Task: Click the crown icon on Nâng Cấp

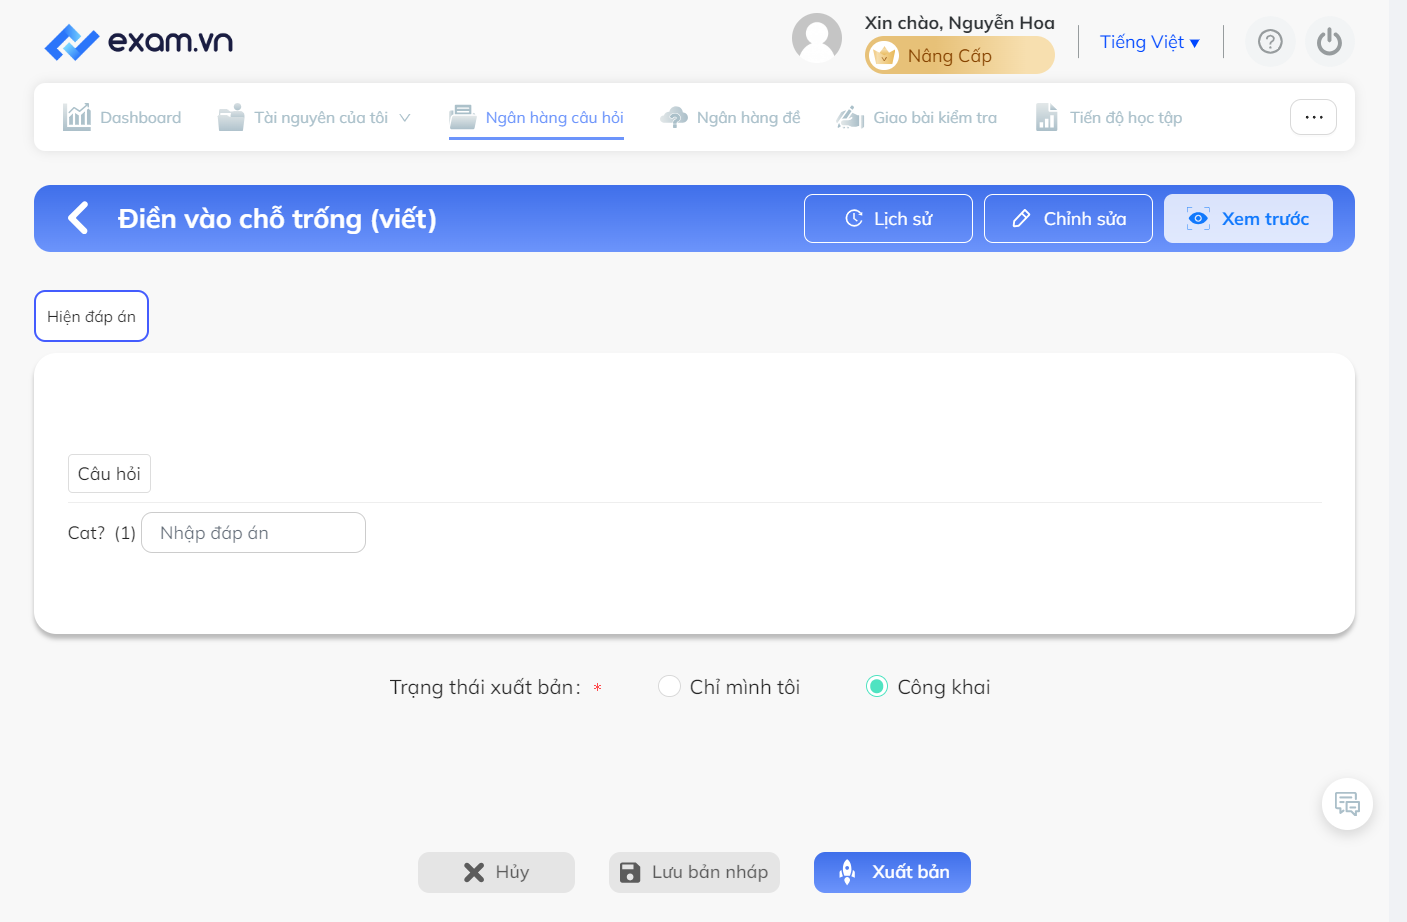Action: tap(884, 56)
